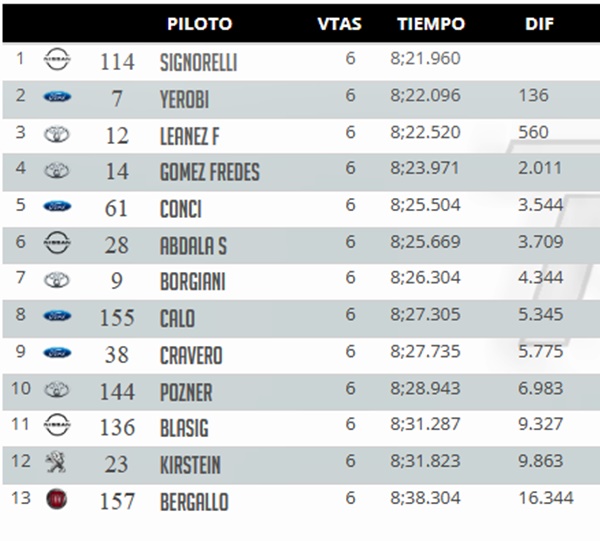Click Nissan logo next to Blasig
This screenshot has width=600, height=541.
point(57,425)
